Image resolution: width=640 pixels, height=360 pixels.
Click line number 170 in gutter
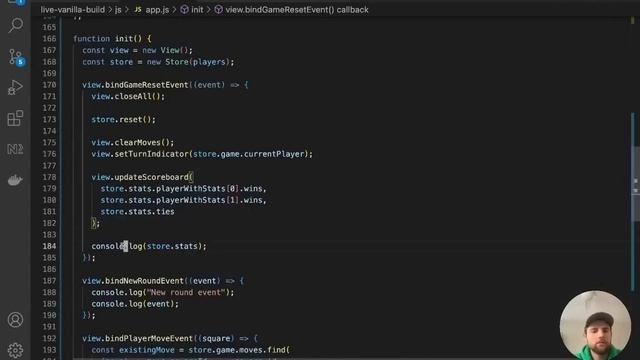(x=49, y=85)
